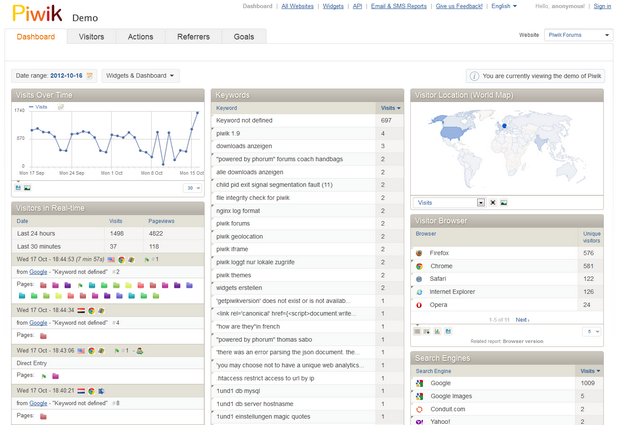Click the 'piwik 1.9' keyword row
618x425 pixels.
(x=307, y=133)
